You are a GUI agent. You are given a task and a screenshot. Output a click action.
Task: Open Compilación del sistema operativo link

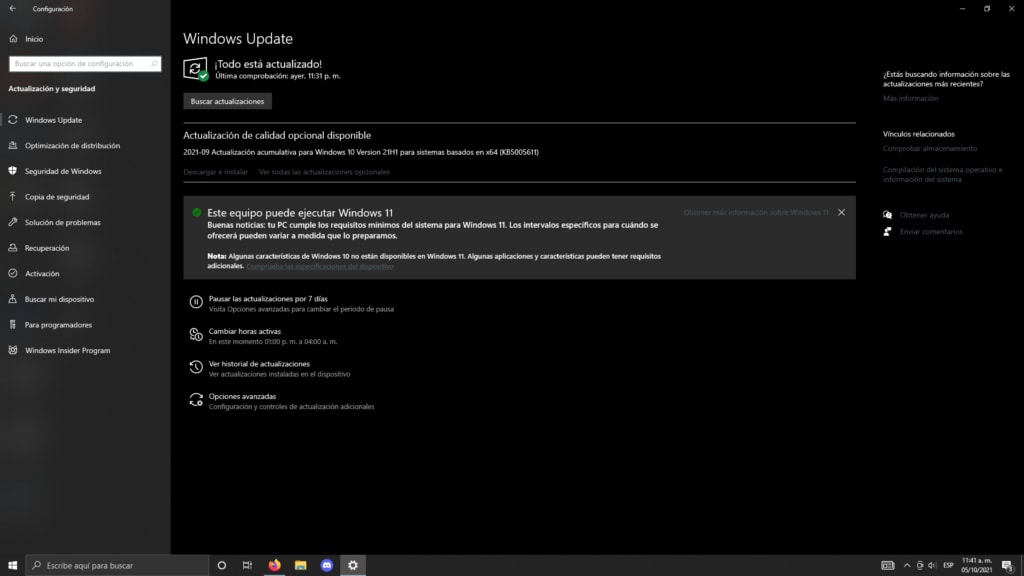[942, 174]
